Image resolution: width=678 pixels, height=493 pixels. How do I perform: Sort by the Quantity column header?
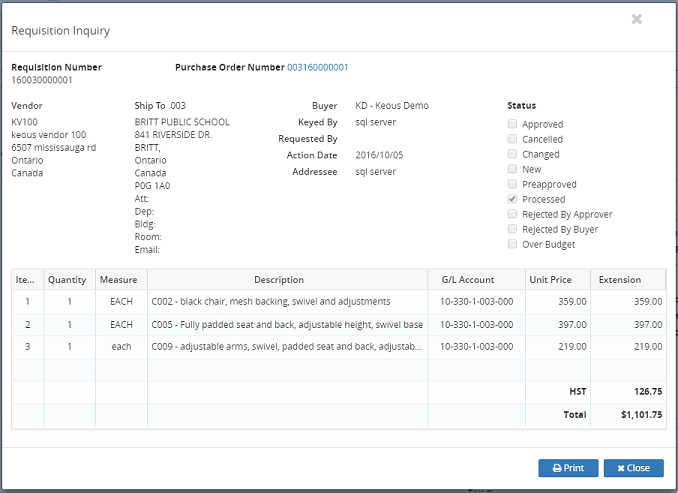pos(67,280)
